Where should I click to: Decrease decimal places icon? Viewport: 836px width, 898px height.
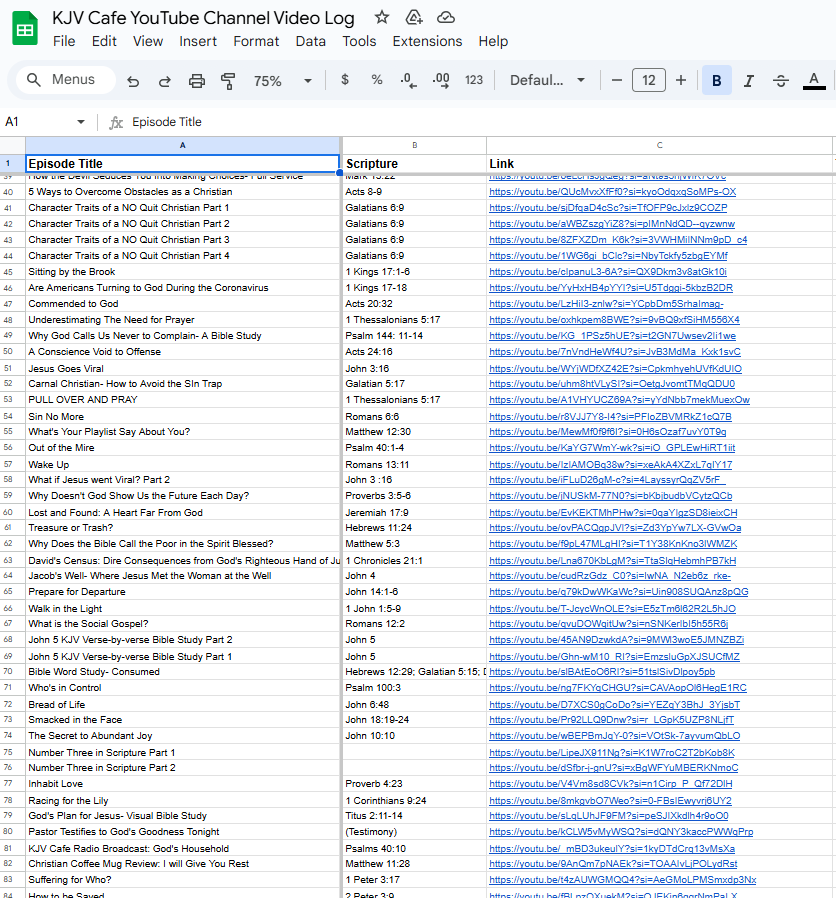(x=408, y=80)
